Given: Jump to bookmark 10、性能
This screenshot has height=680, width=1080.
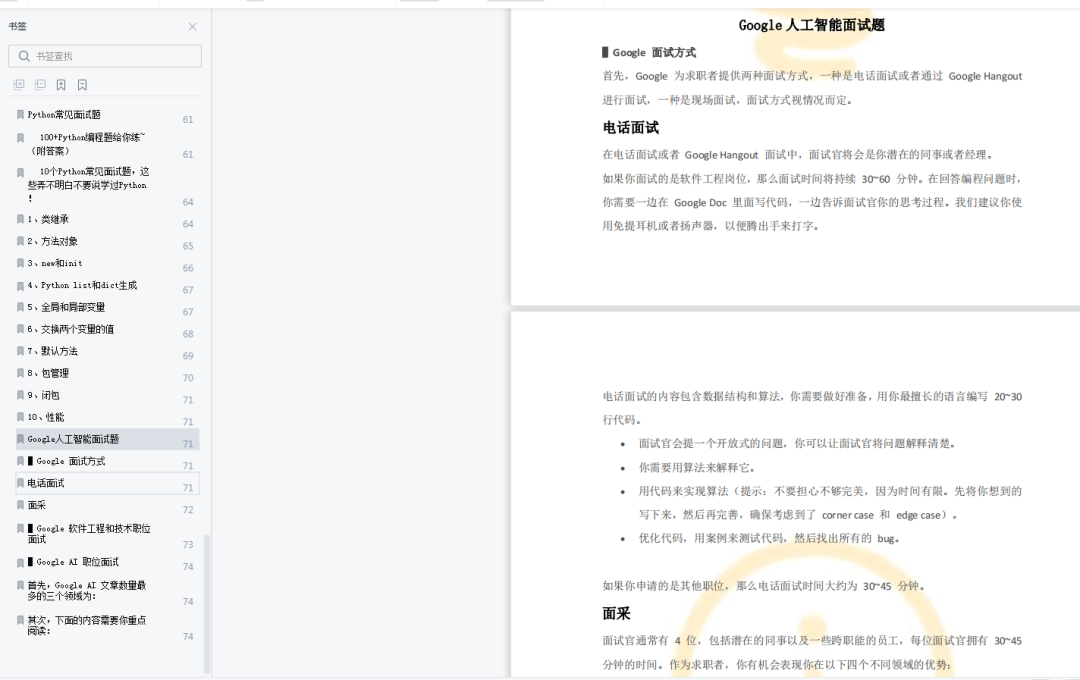Looking at the screenshot, I should pos(45,418).
